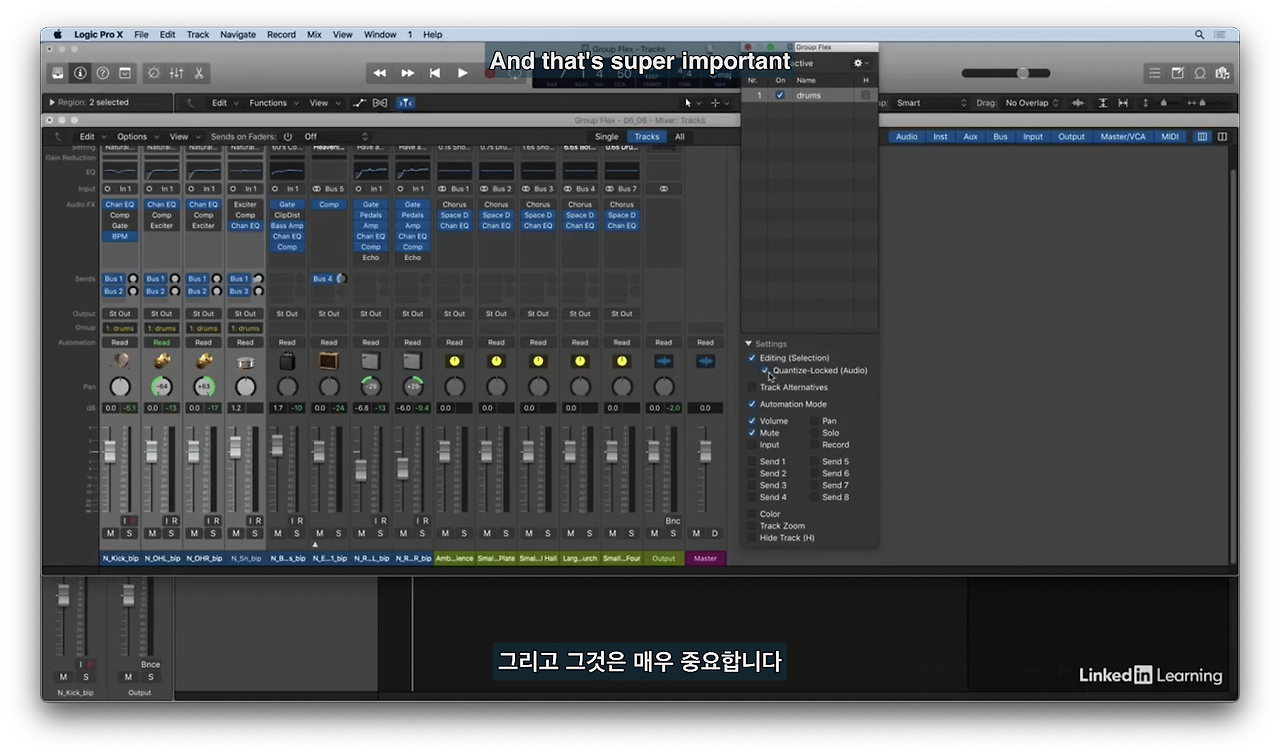Uncheck Quantize-Locked (Audio) checkbox
The height and width of the screenshot is (756, 1280).
coord(765,370)
